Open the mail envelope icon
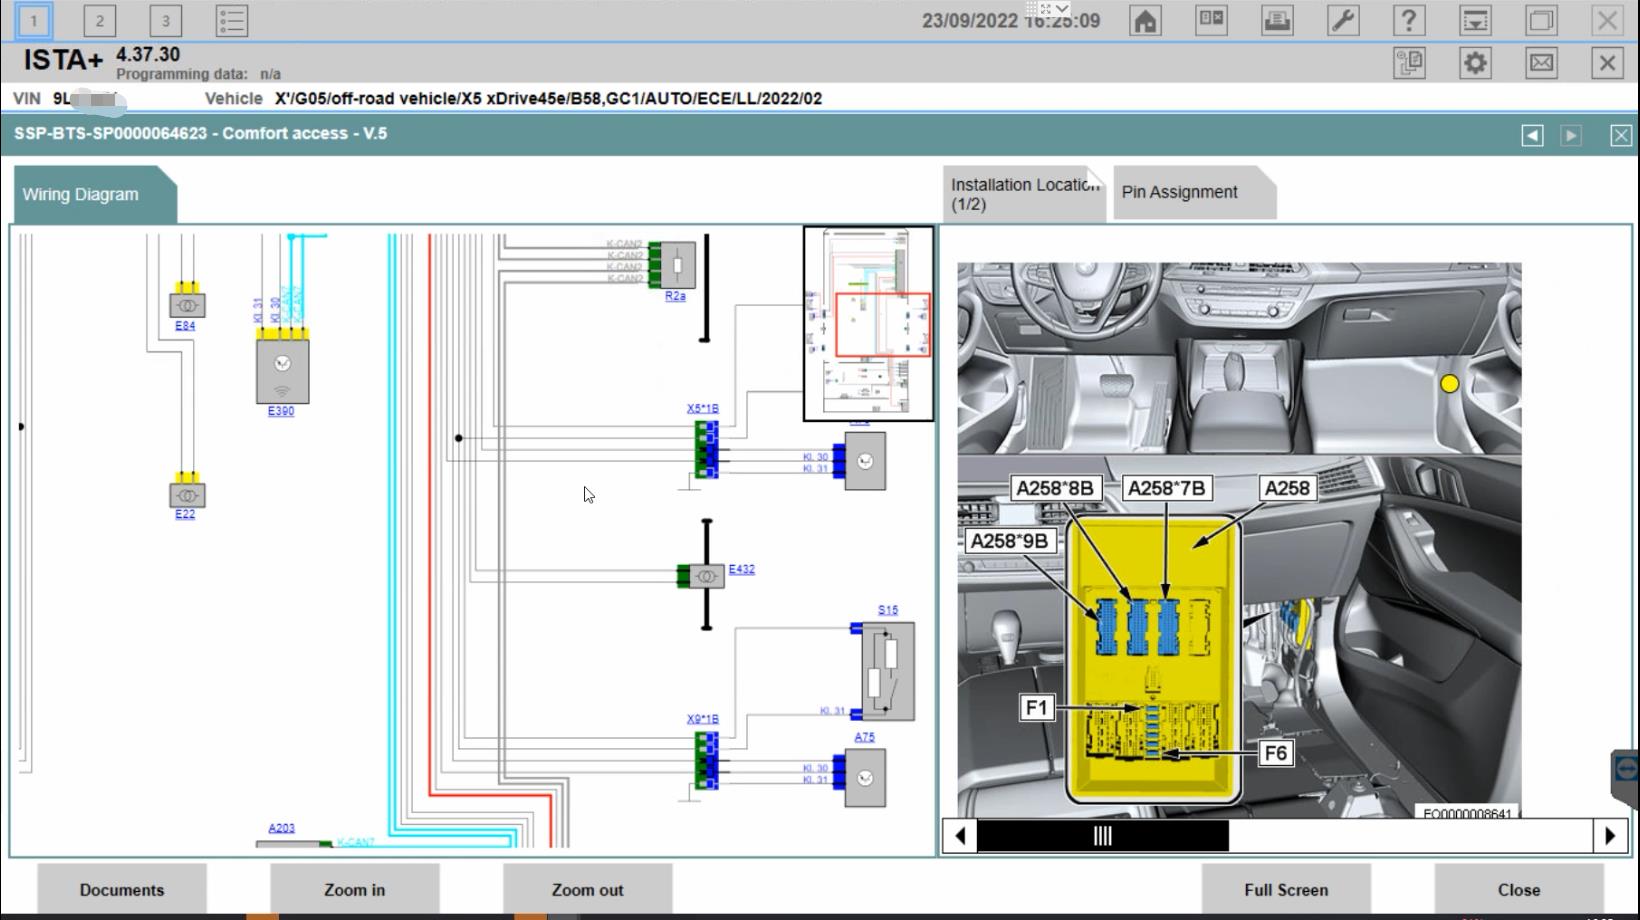1640x920 pixels. (1541, 63)
